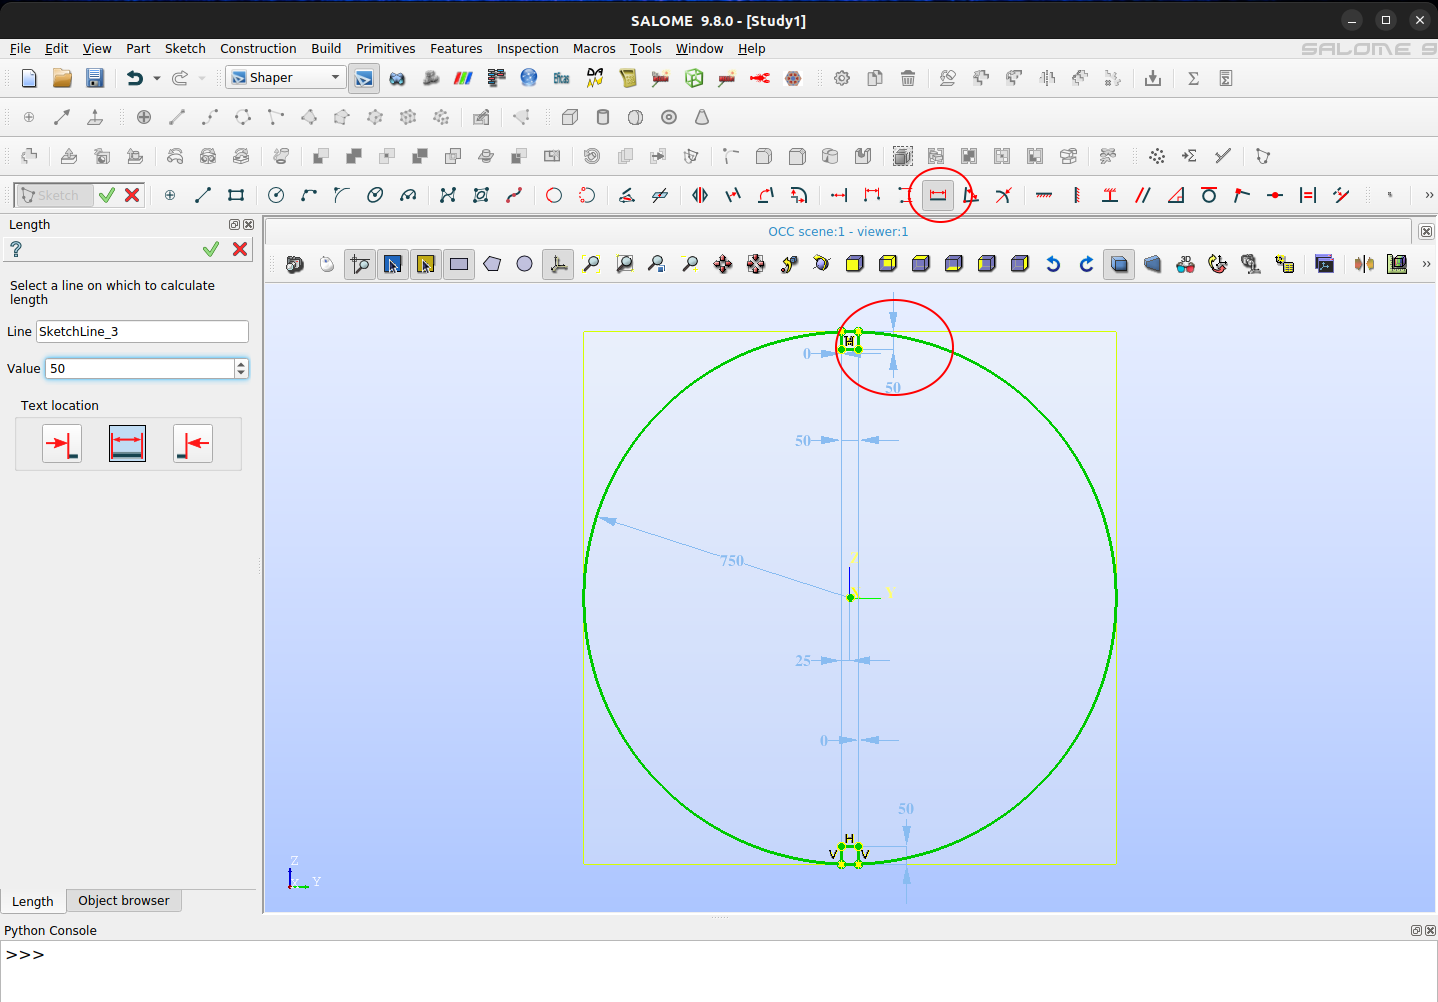Screen dimensions: 1438x1002
Task: Open help for the Length panel
Action: [16, 249]
